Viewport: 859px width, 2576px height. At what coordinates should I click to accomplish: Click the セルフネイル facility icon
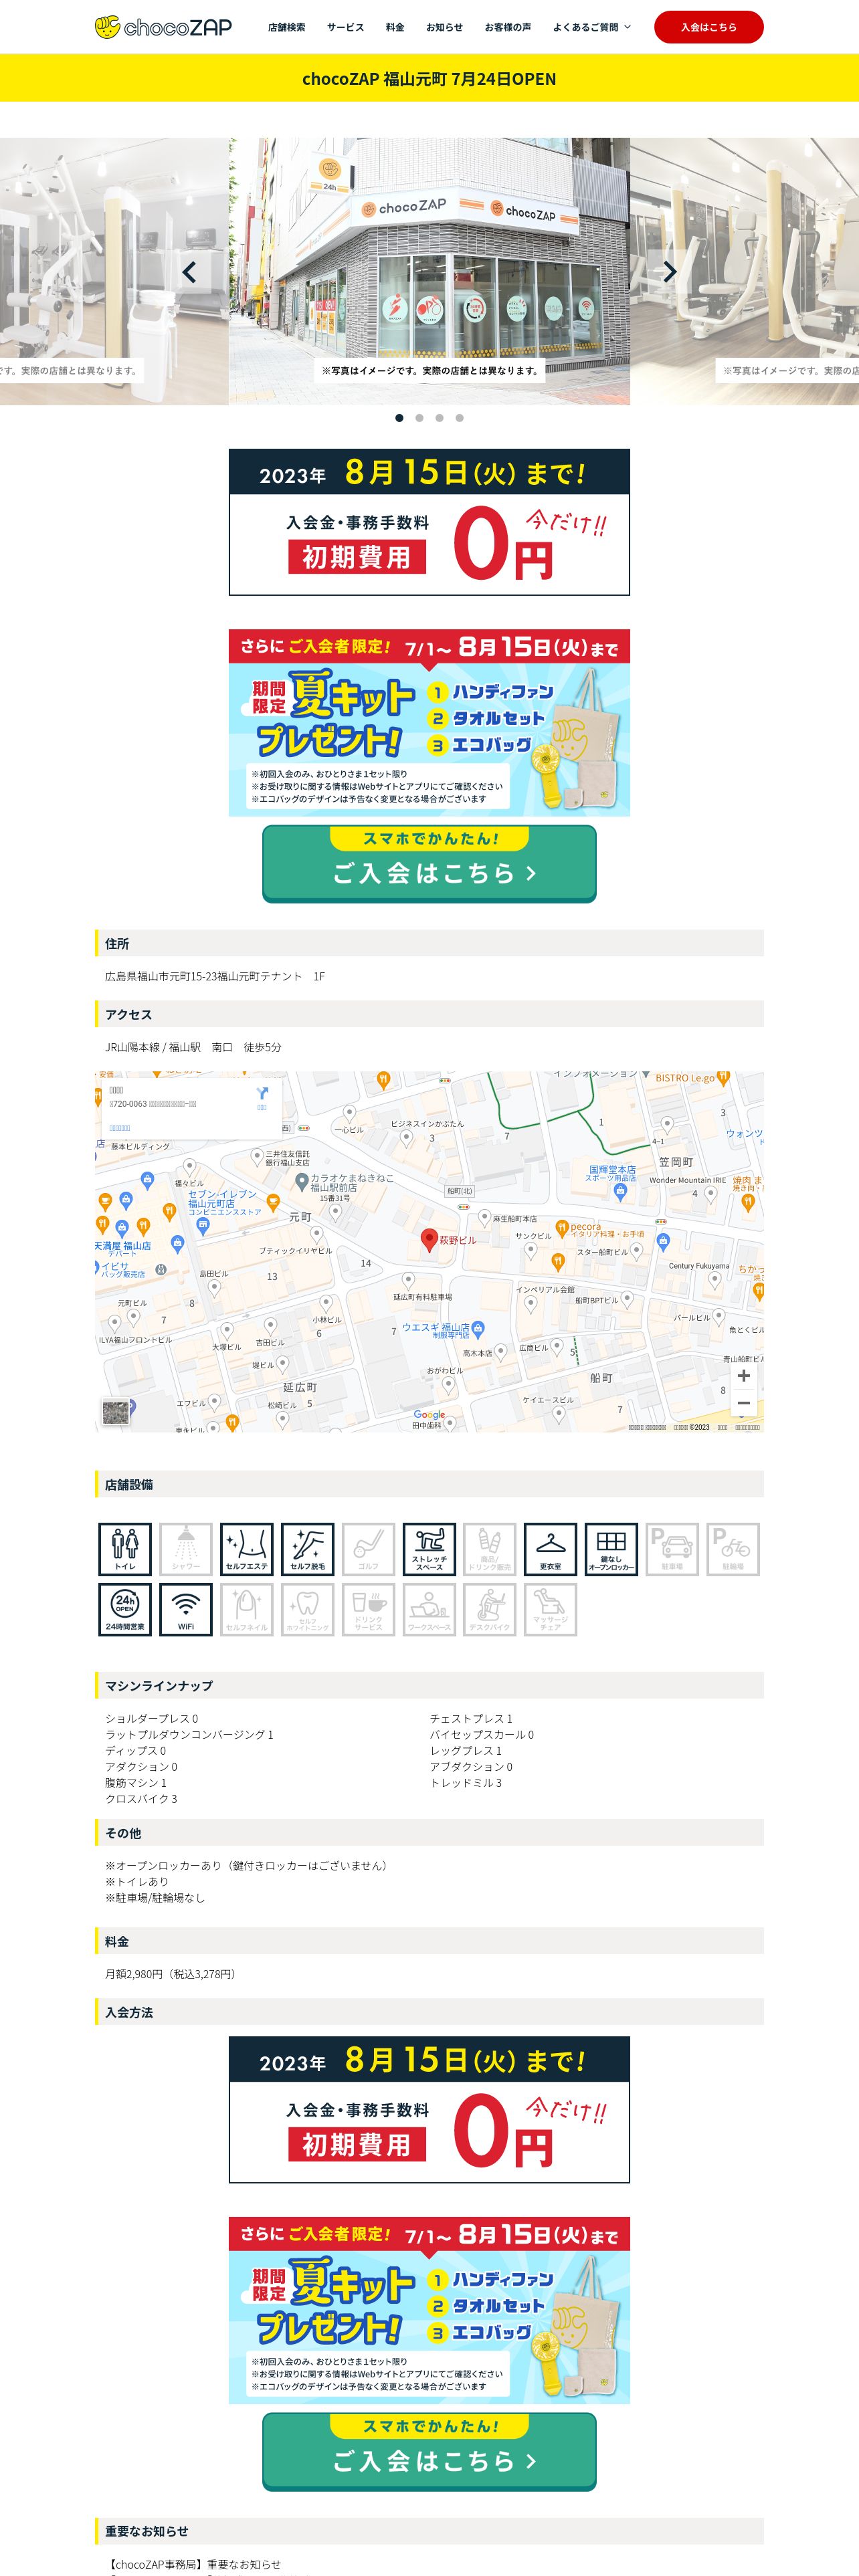point(247,1609)
